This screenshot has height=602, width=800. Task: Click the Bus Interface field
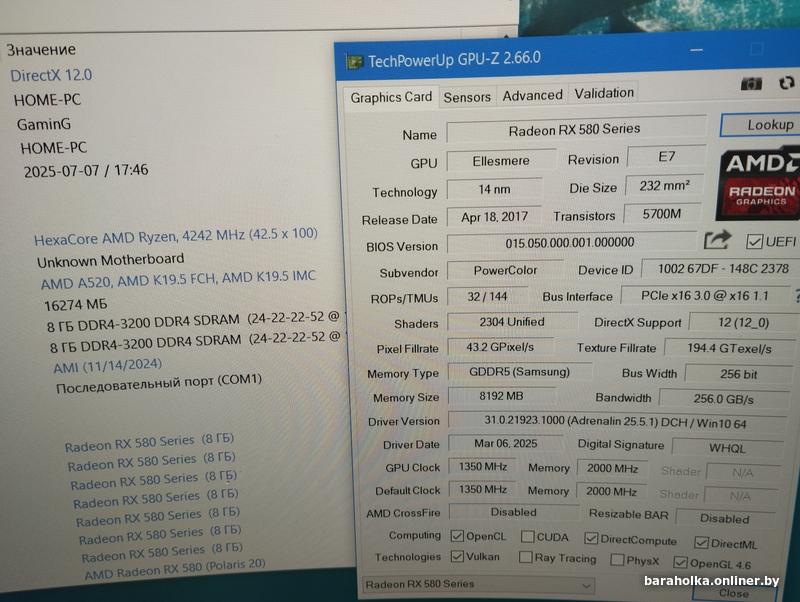(x=705, y=295)
